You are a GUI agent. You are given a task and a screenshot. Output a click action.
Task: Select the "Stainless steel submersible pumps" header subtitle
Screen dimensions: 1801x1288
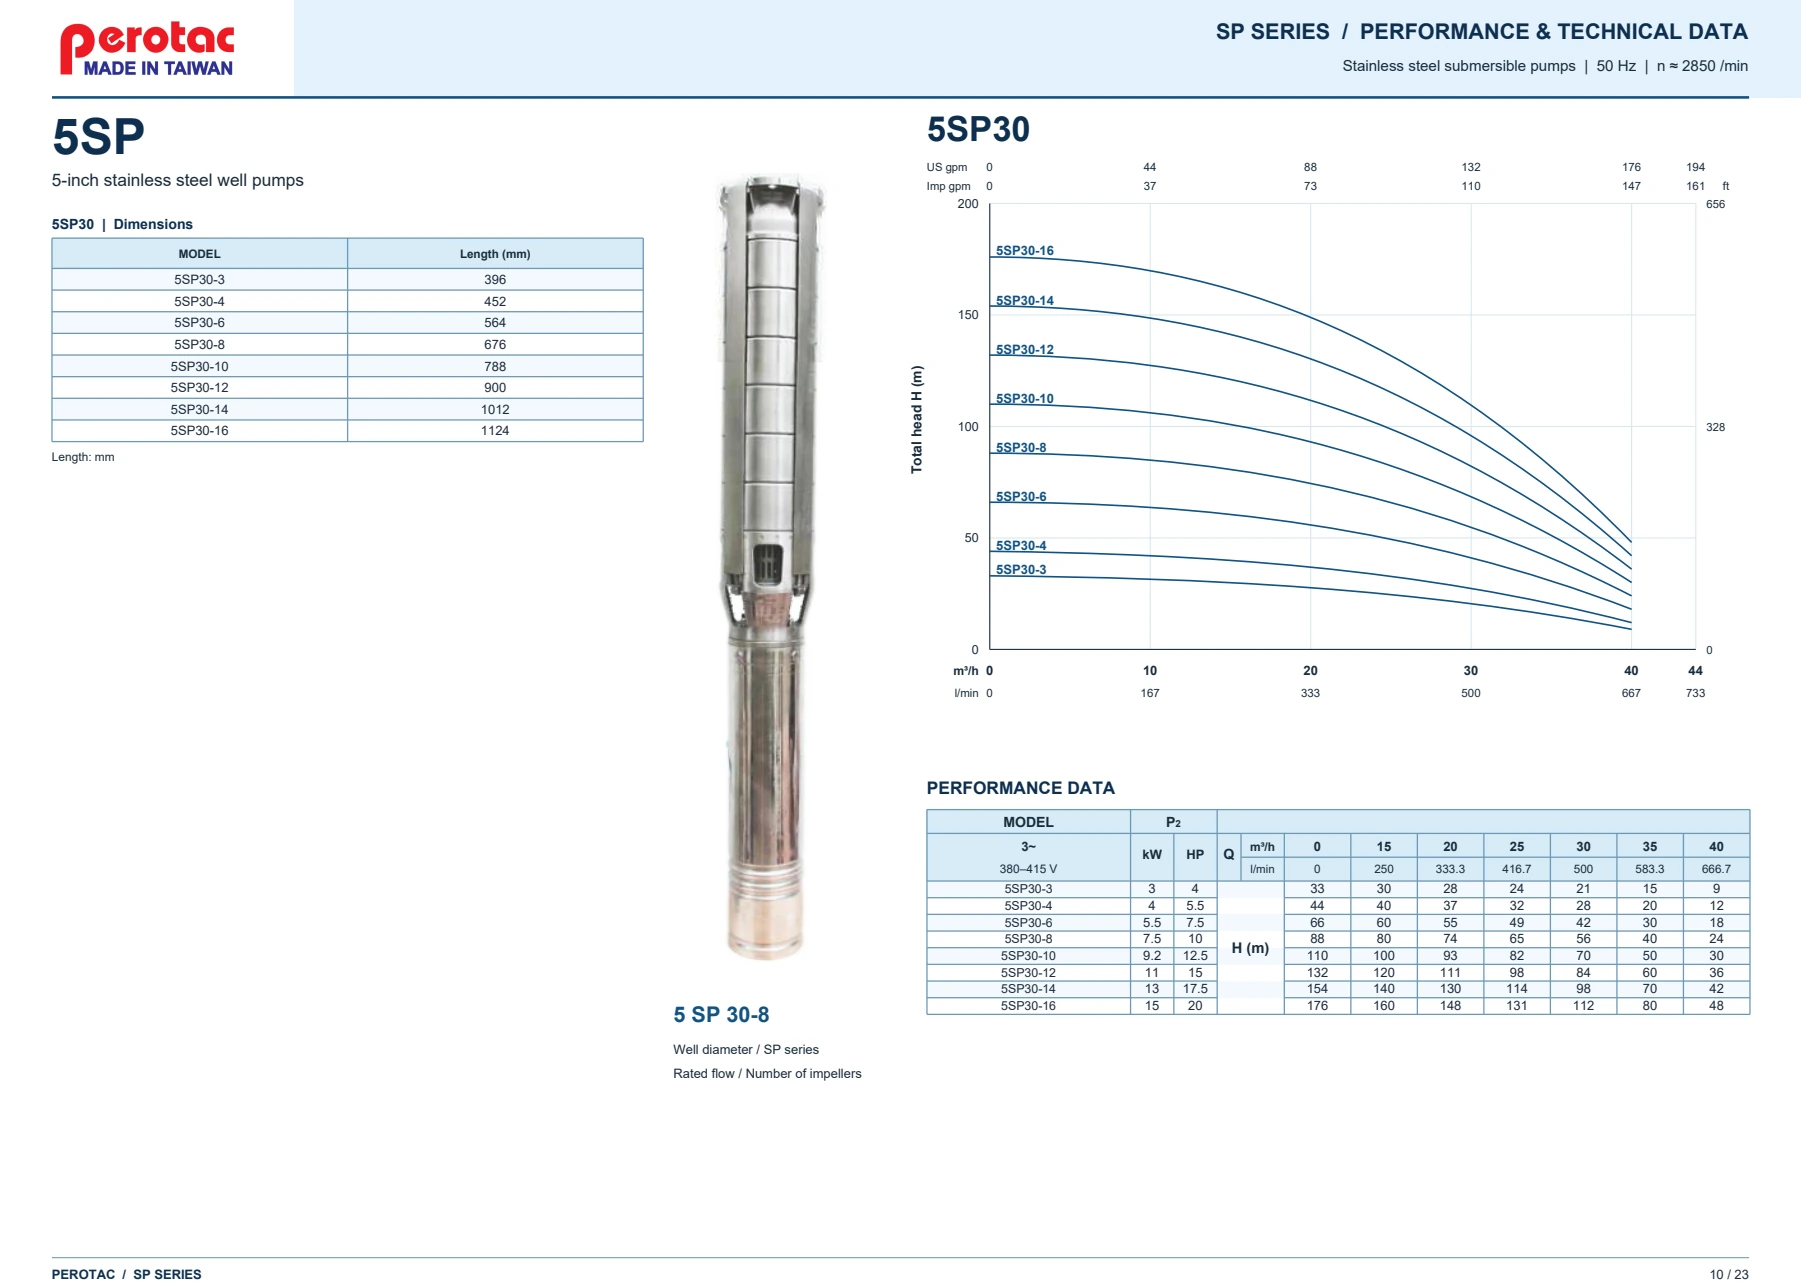click(x=1459, y=66)
